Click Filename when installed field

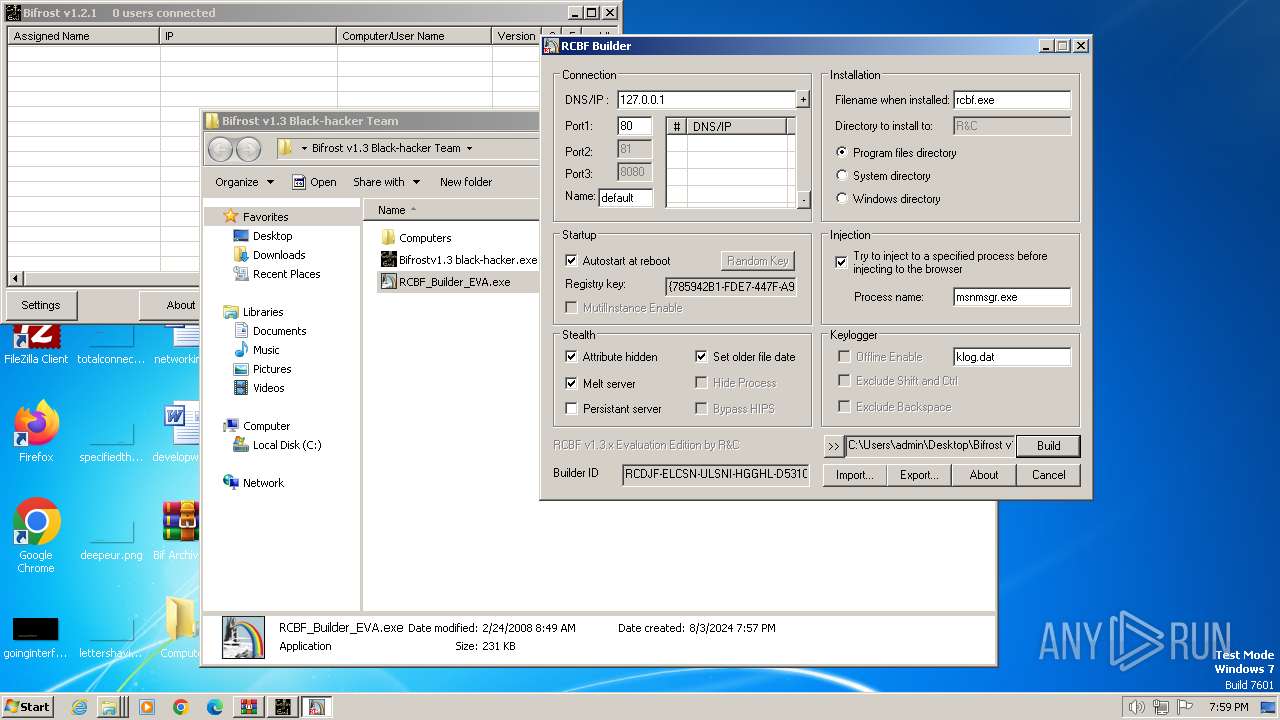pyautogui.click(x=1012, y=100)
